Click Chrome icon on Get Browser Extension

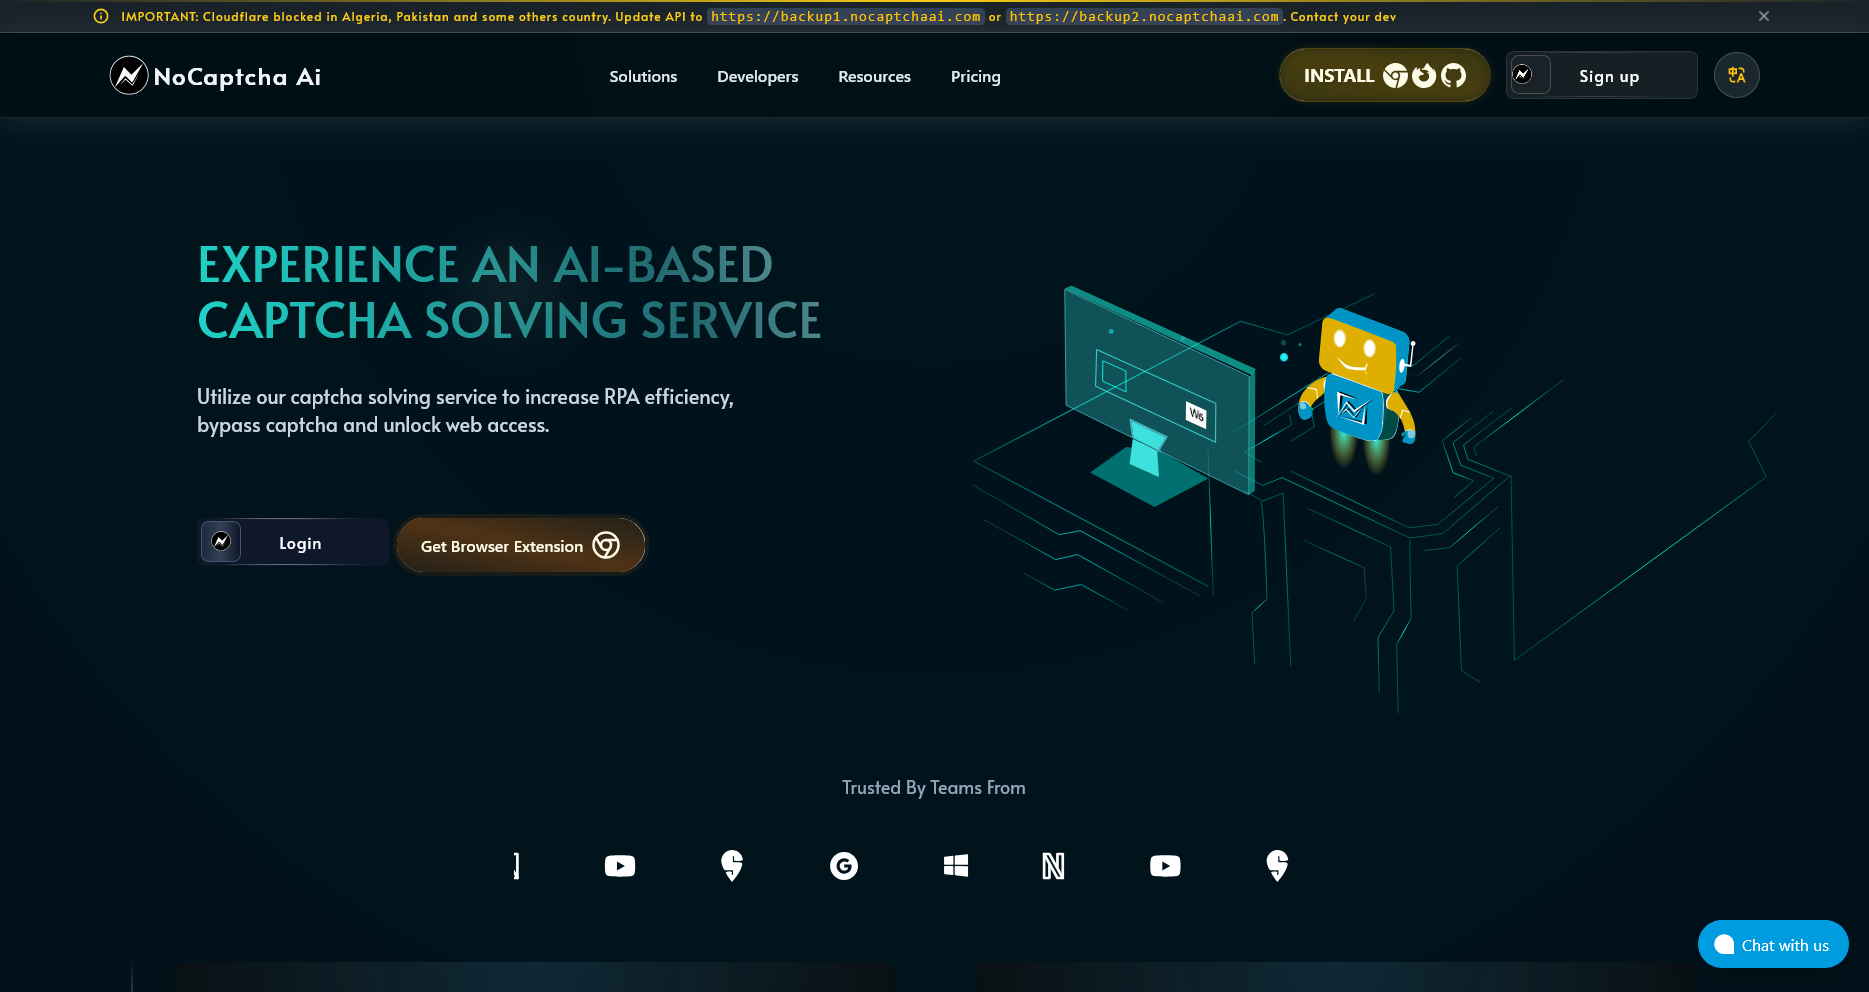[606, 545]
